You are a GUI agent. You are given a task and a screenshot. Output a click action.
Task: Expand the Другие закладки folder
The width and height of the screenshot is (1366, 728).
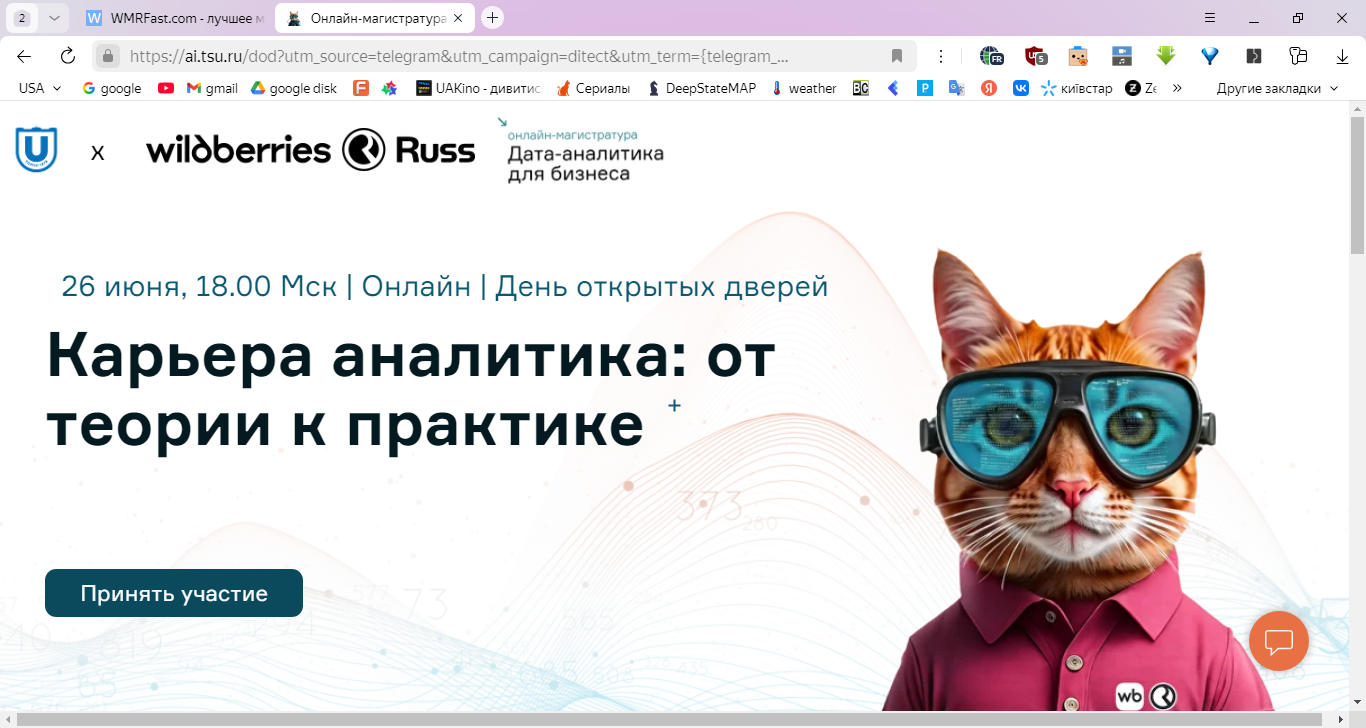pyautogui.click(x=1277, y=88)
